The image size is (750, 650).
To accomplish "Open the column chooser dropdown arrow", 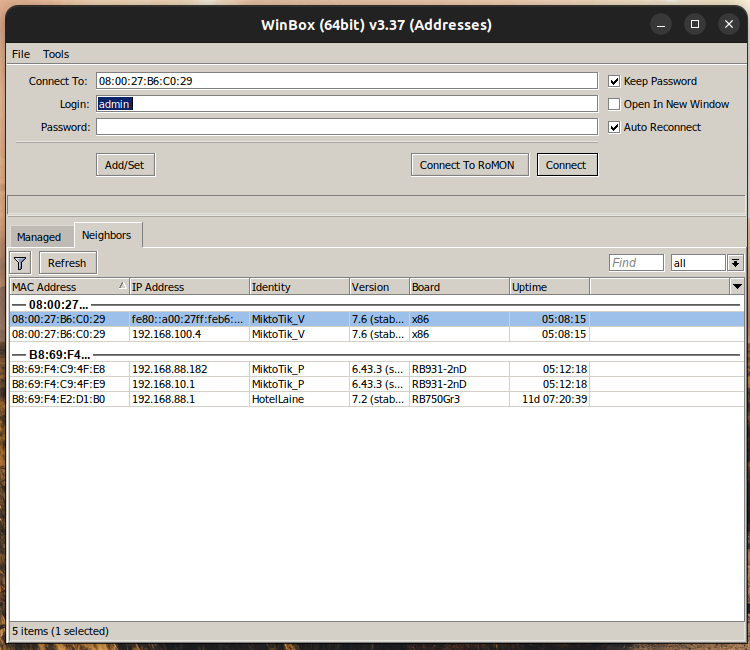I will pyautogui.click(x=737, y=286).
